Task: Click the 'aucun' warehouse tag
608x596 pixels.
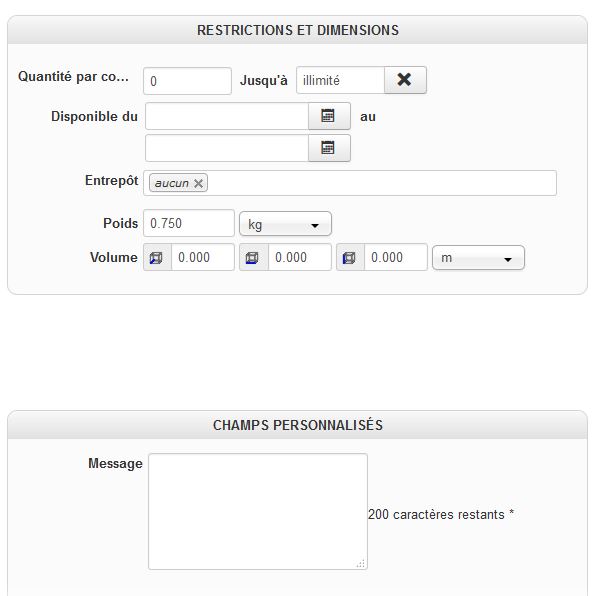Action: click(x=171, y=183)
